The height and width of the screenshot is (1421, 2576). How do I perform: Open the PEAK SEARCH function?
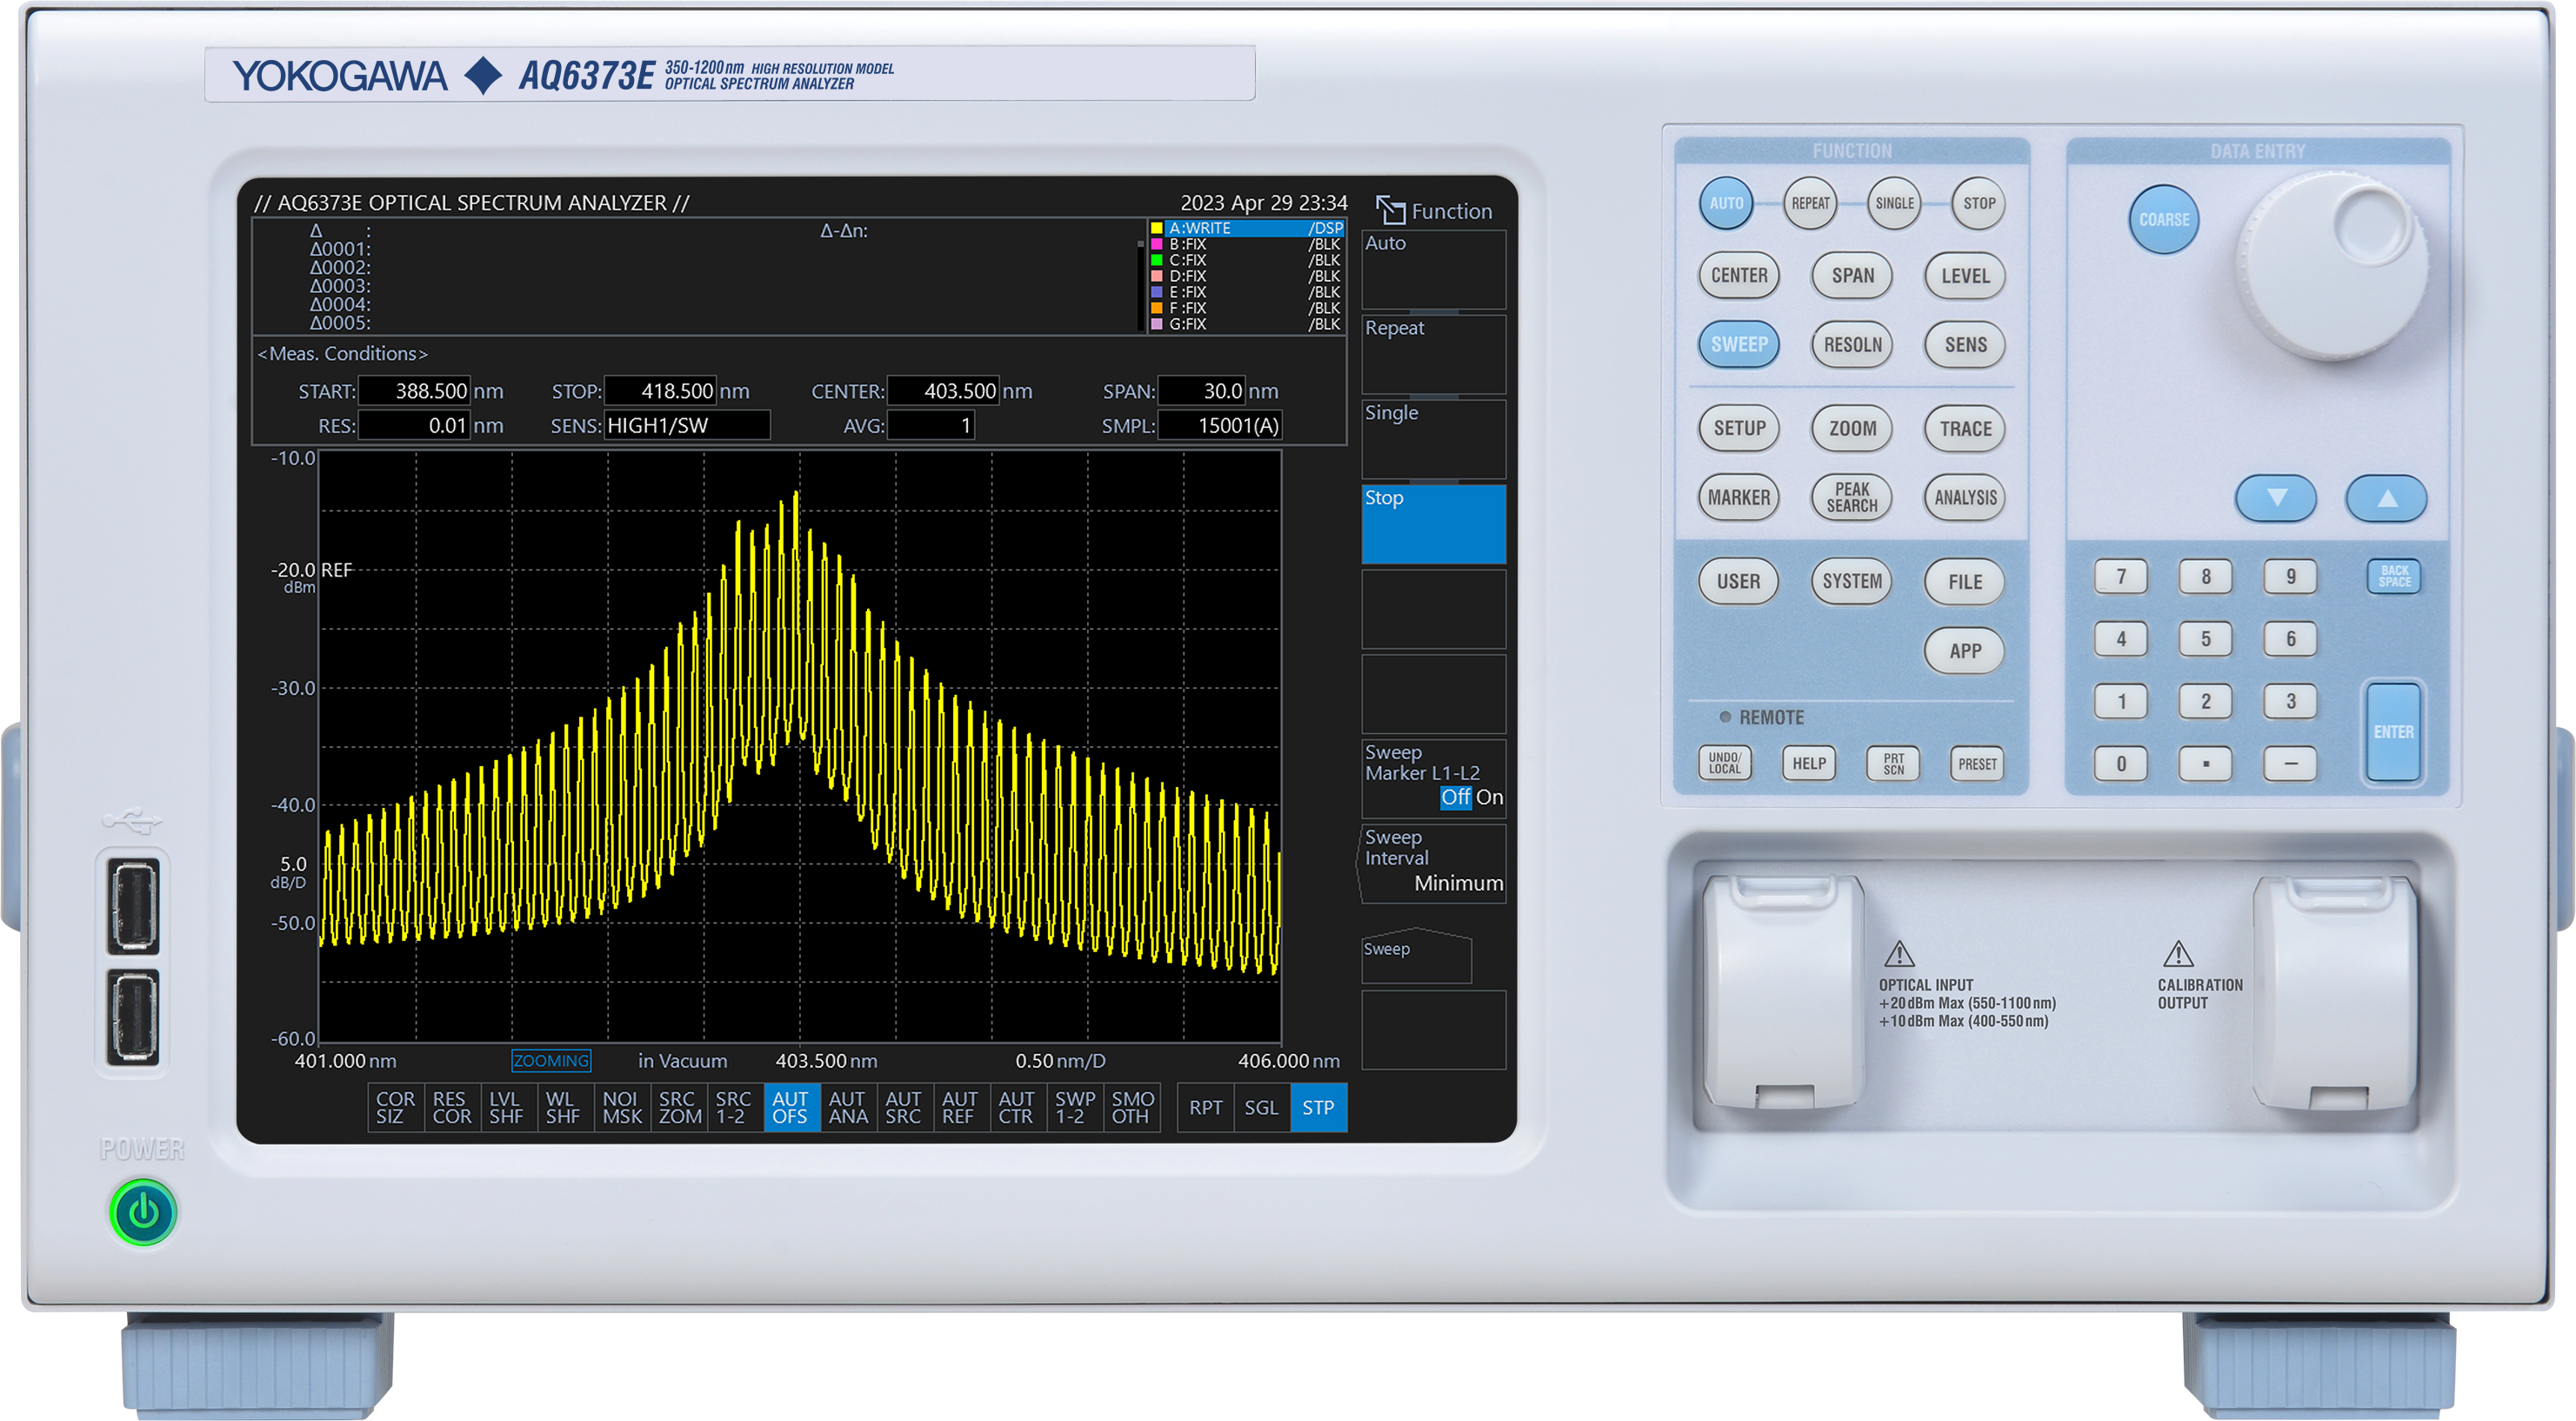(x=1852, y=497)
